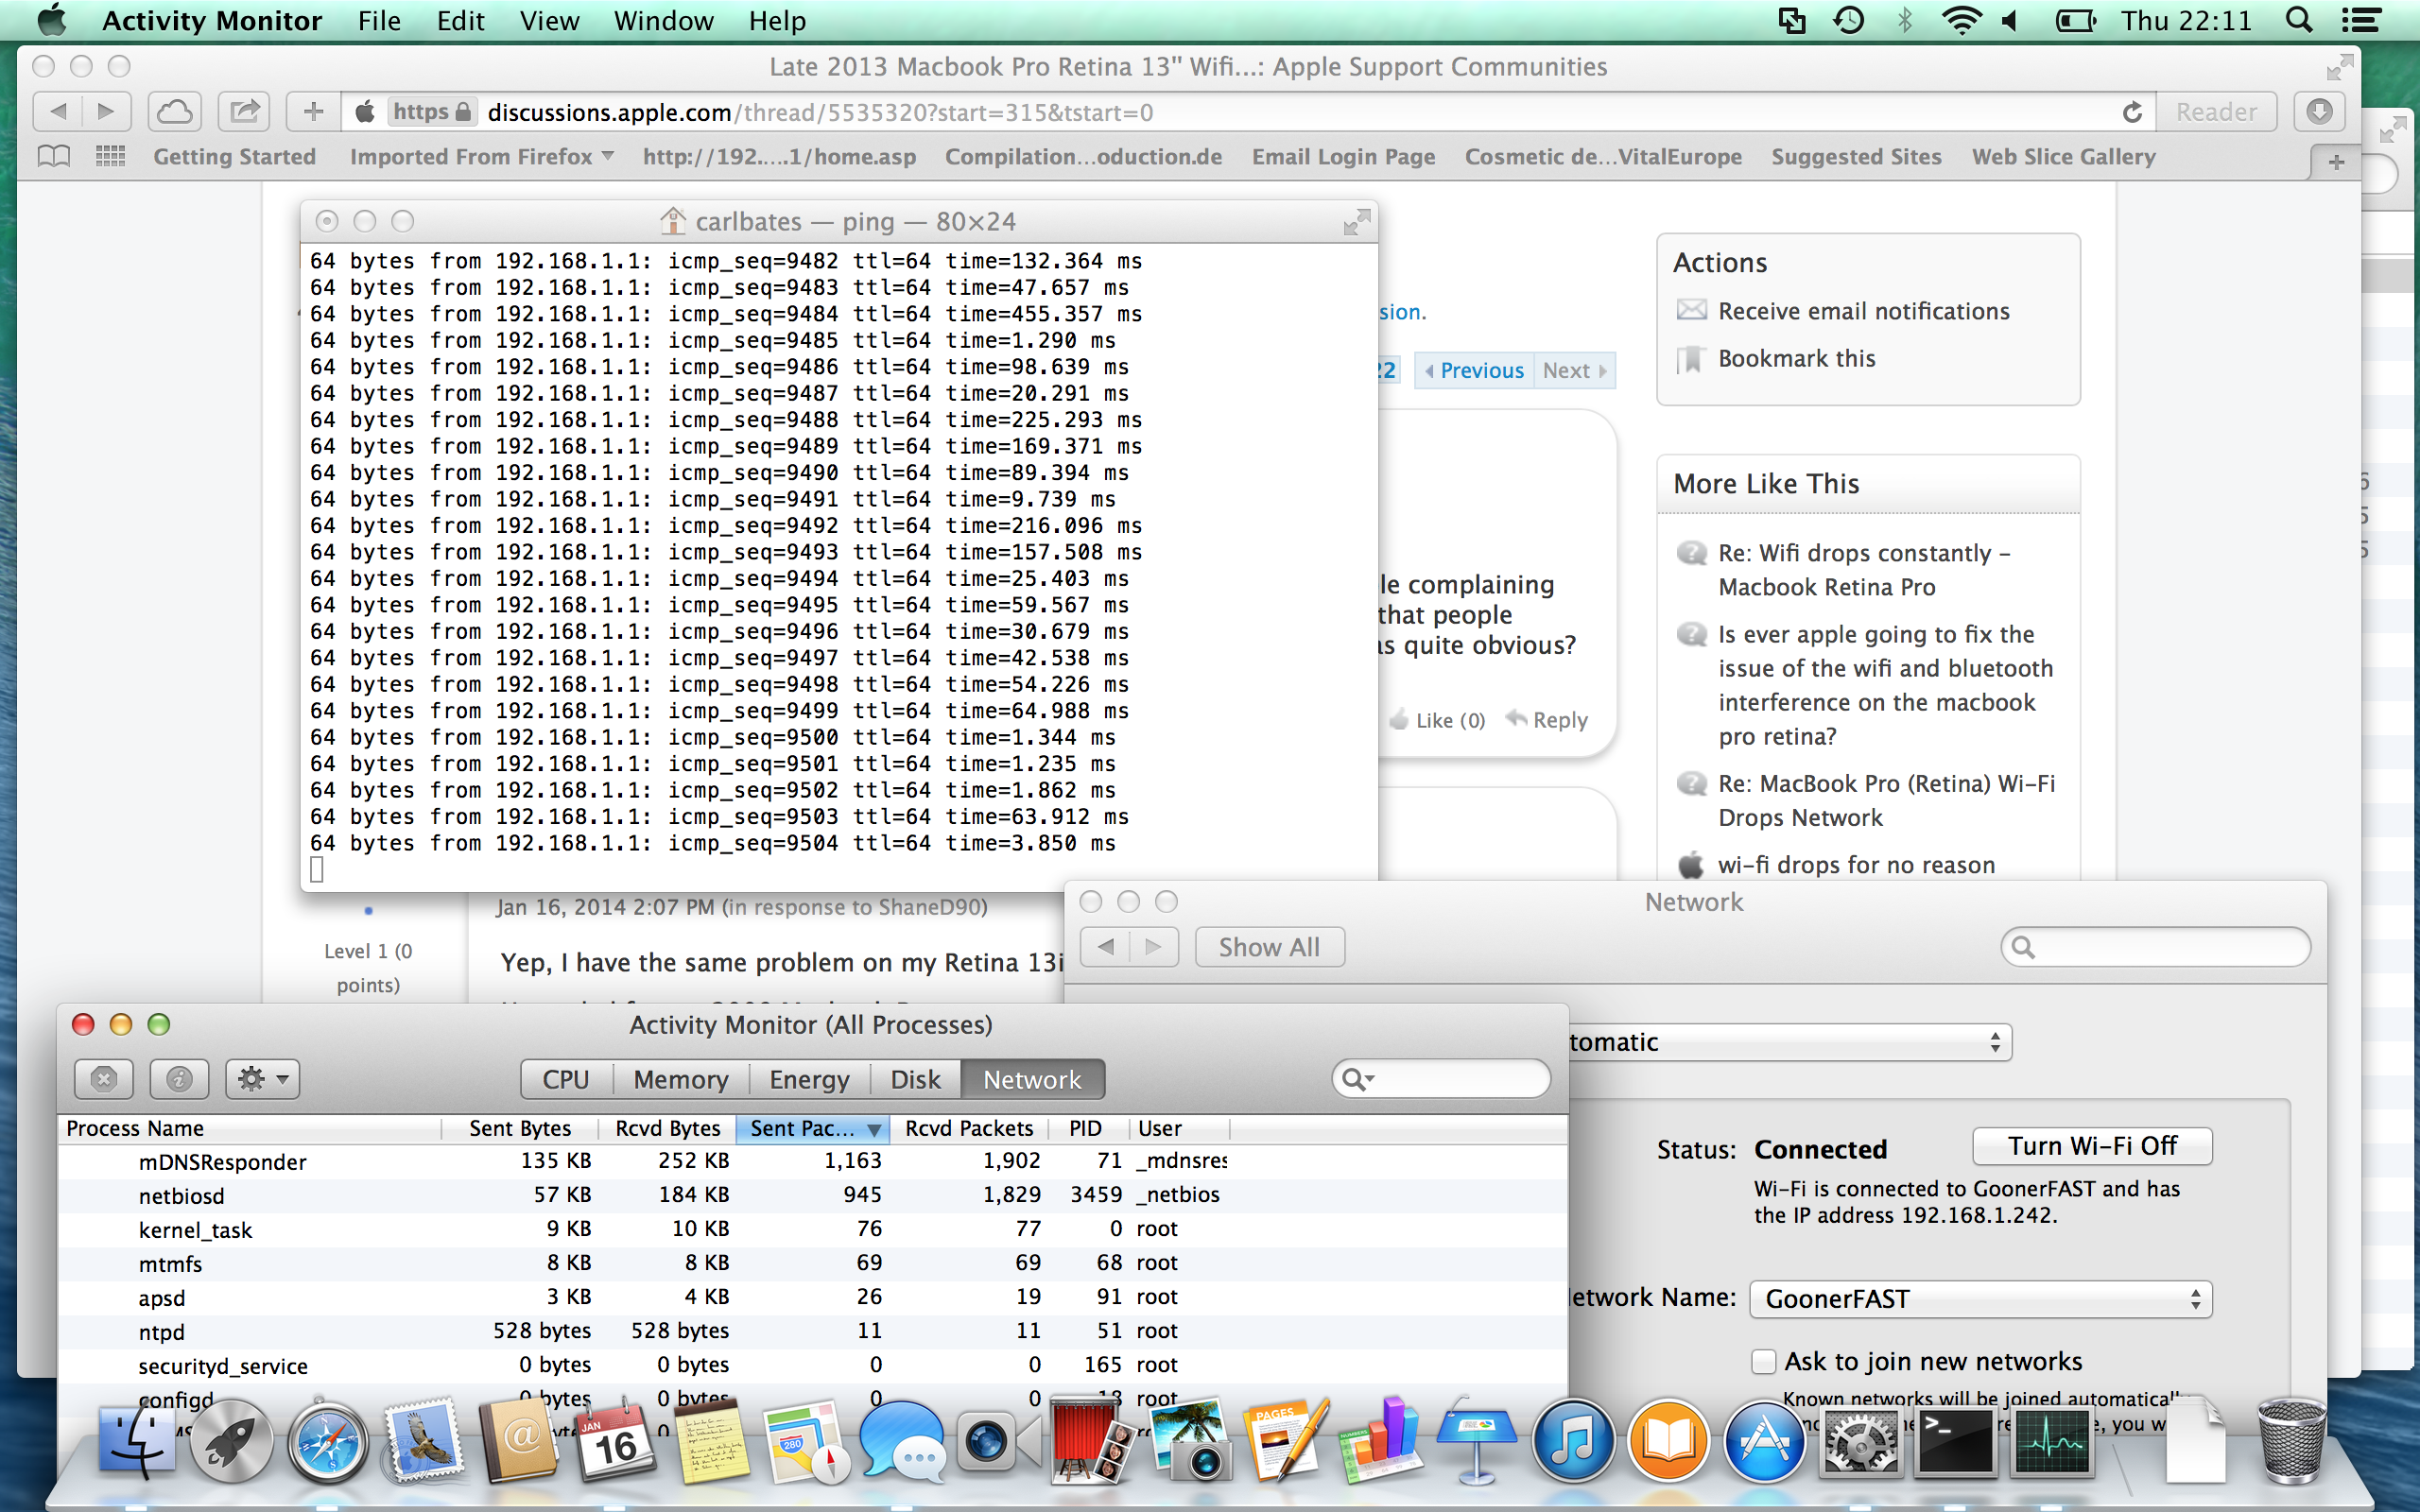Click the Show All button
The width and height of the screenshot is (2420, 1512).
(1268, 947)
